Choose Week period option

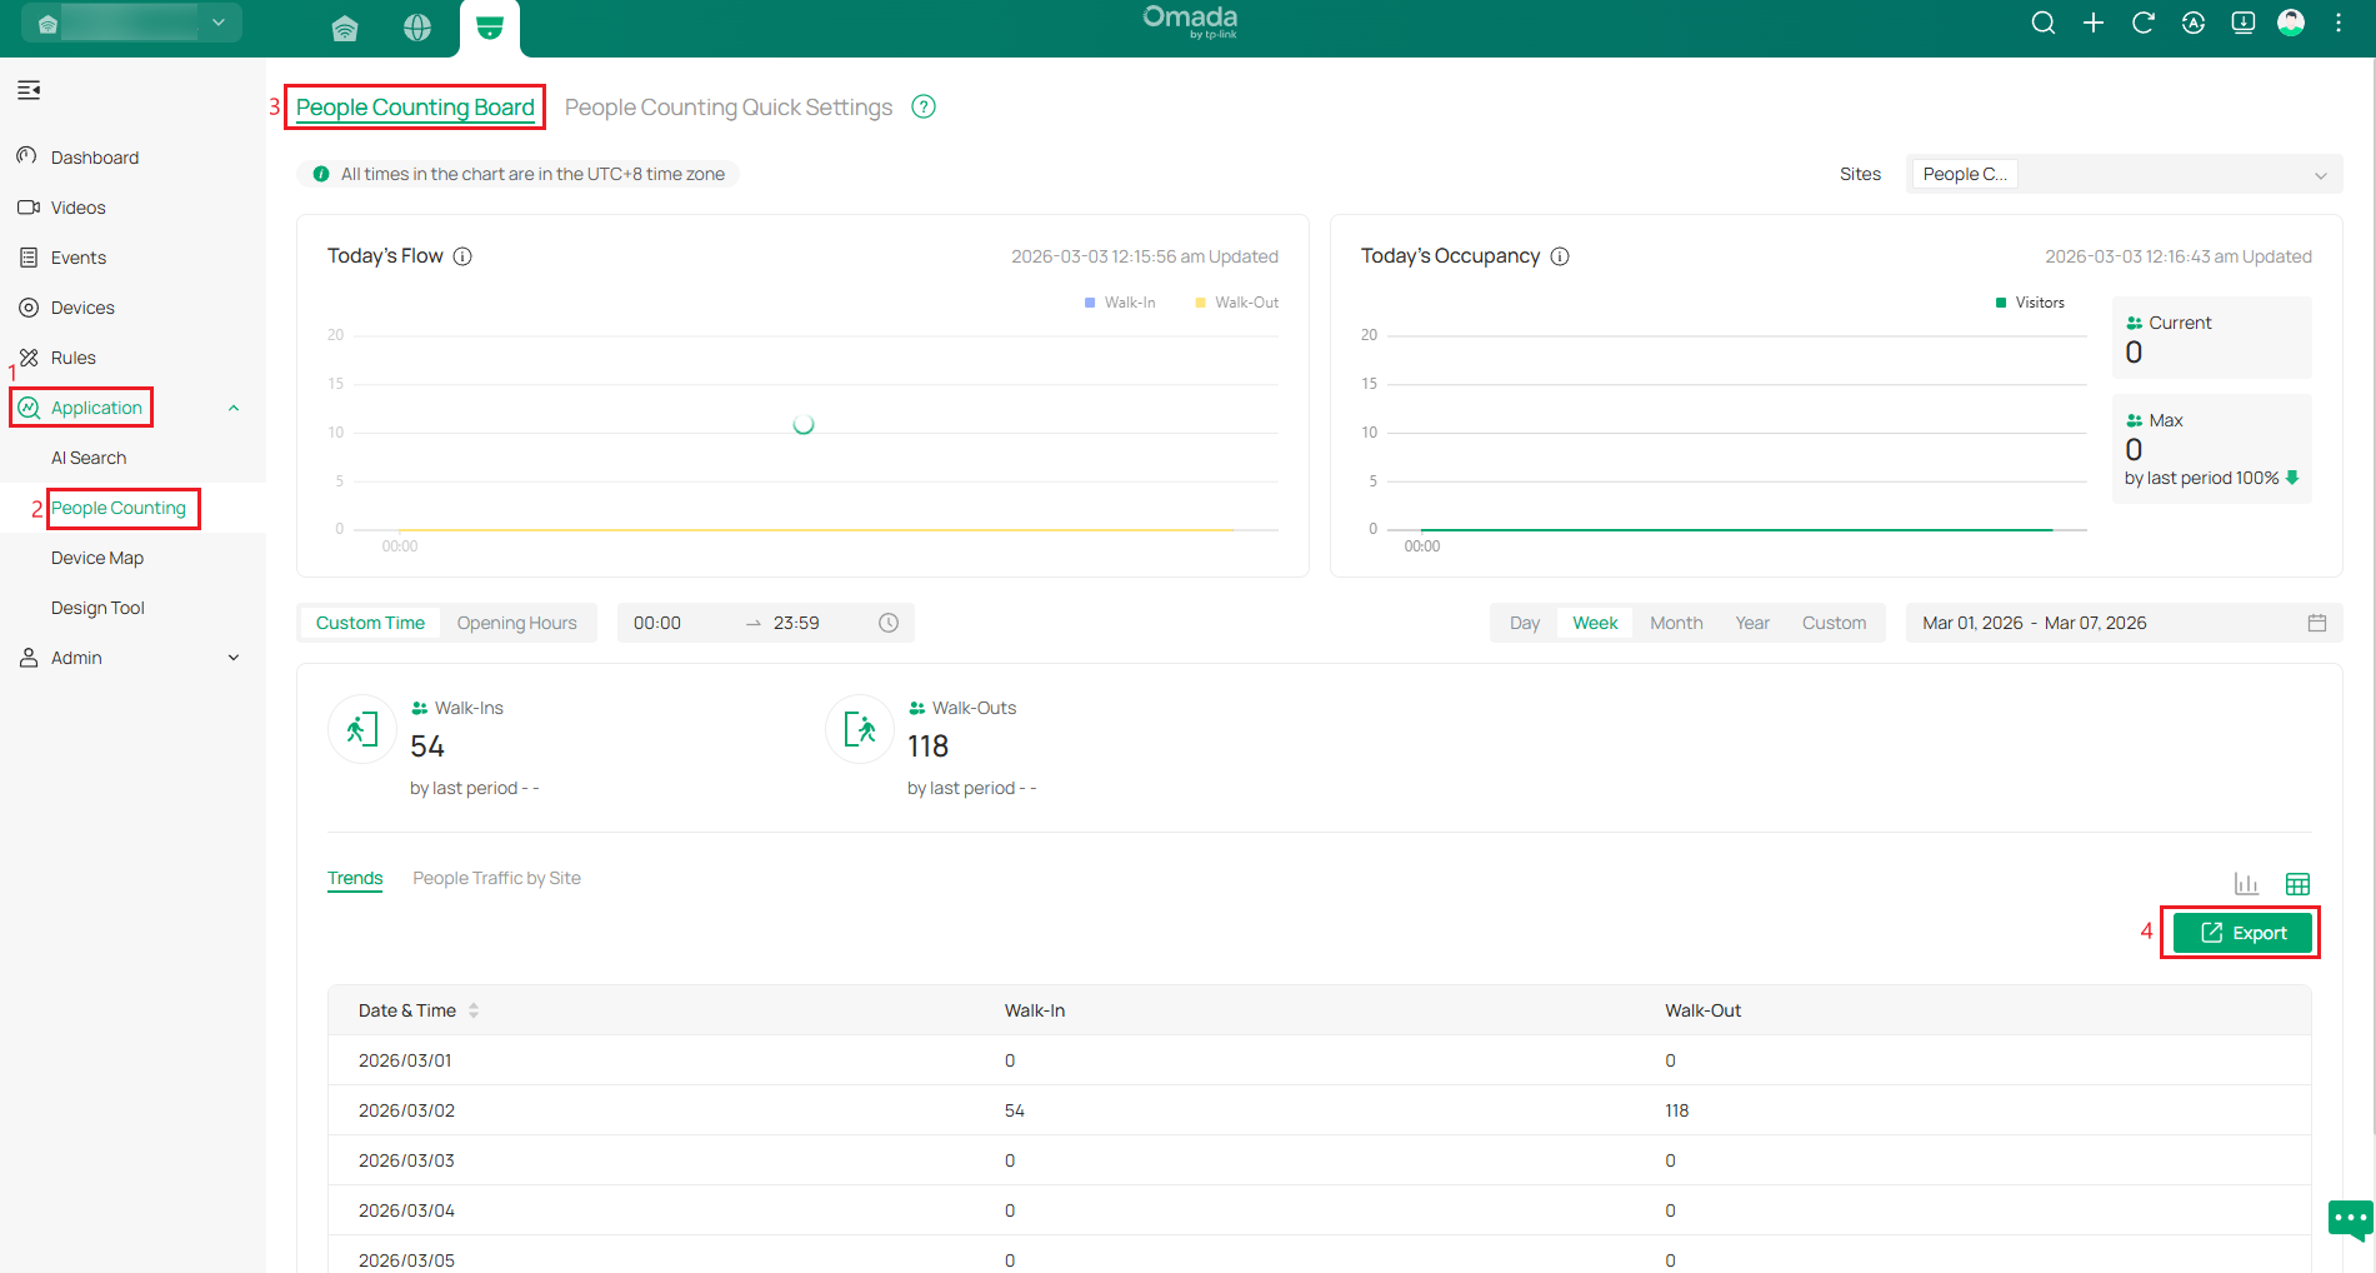tap(1595, 623)
